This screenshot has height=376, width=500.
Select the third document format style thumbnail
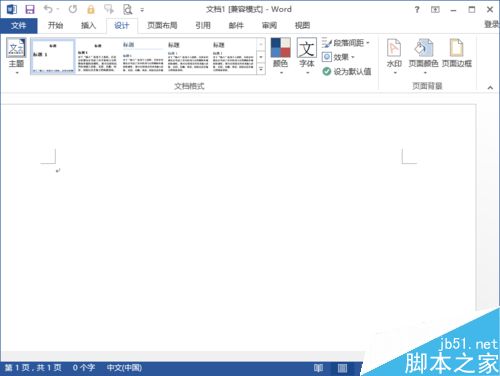point(143,56)
